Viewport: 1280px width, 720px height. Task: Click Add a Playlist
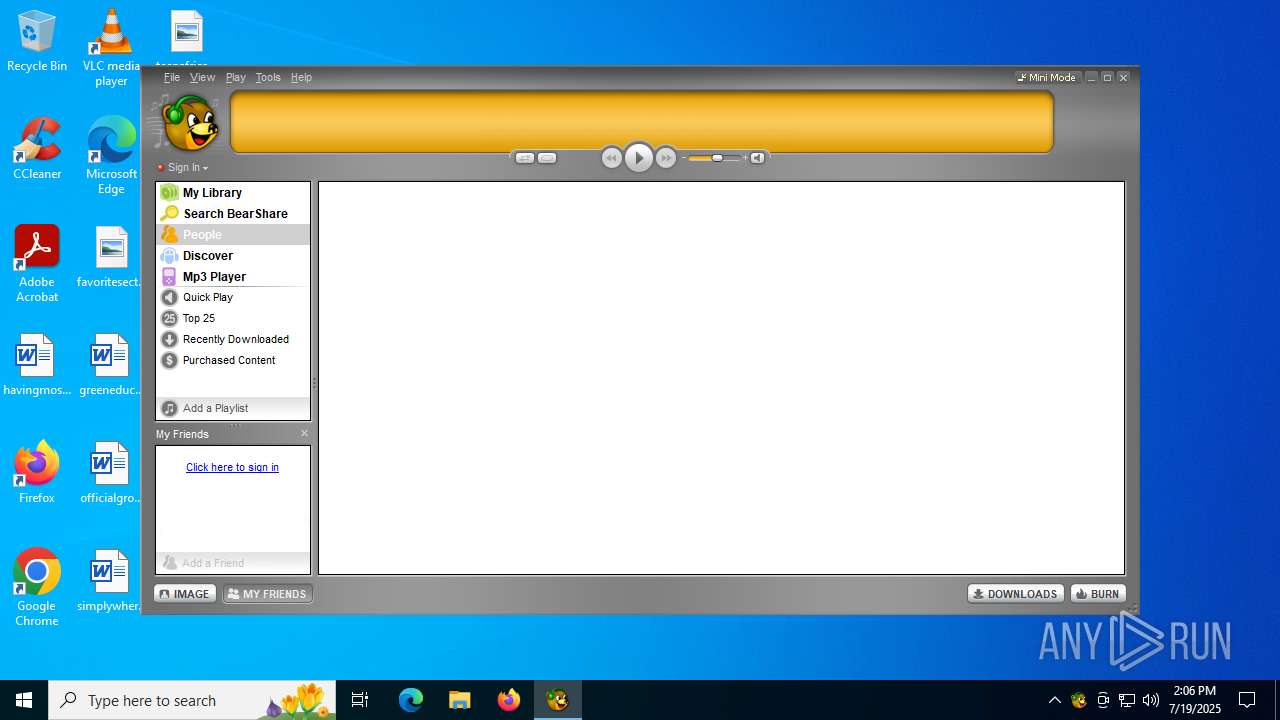point(232,408)
